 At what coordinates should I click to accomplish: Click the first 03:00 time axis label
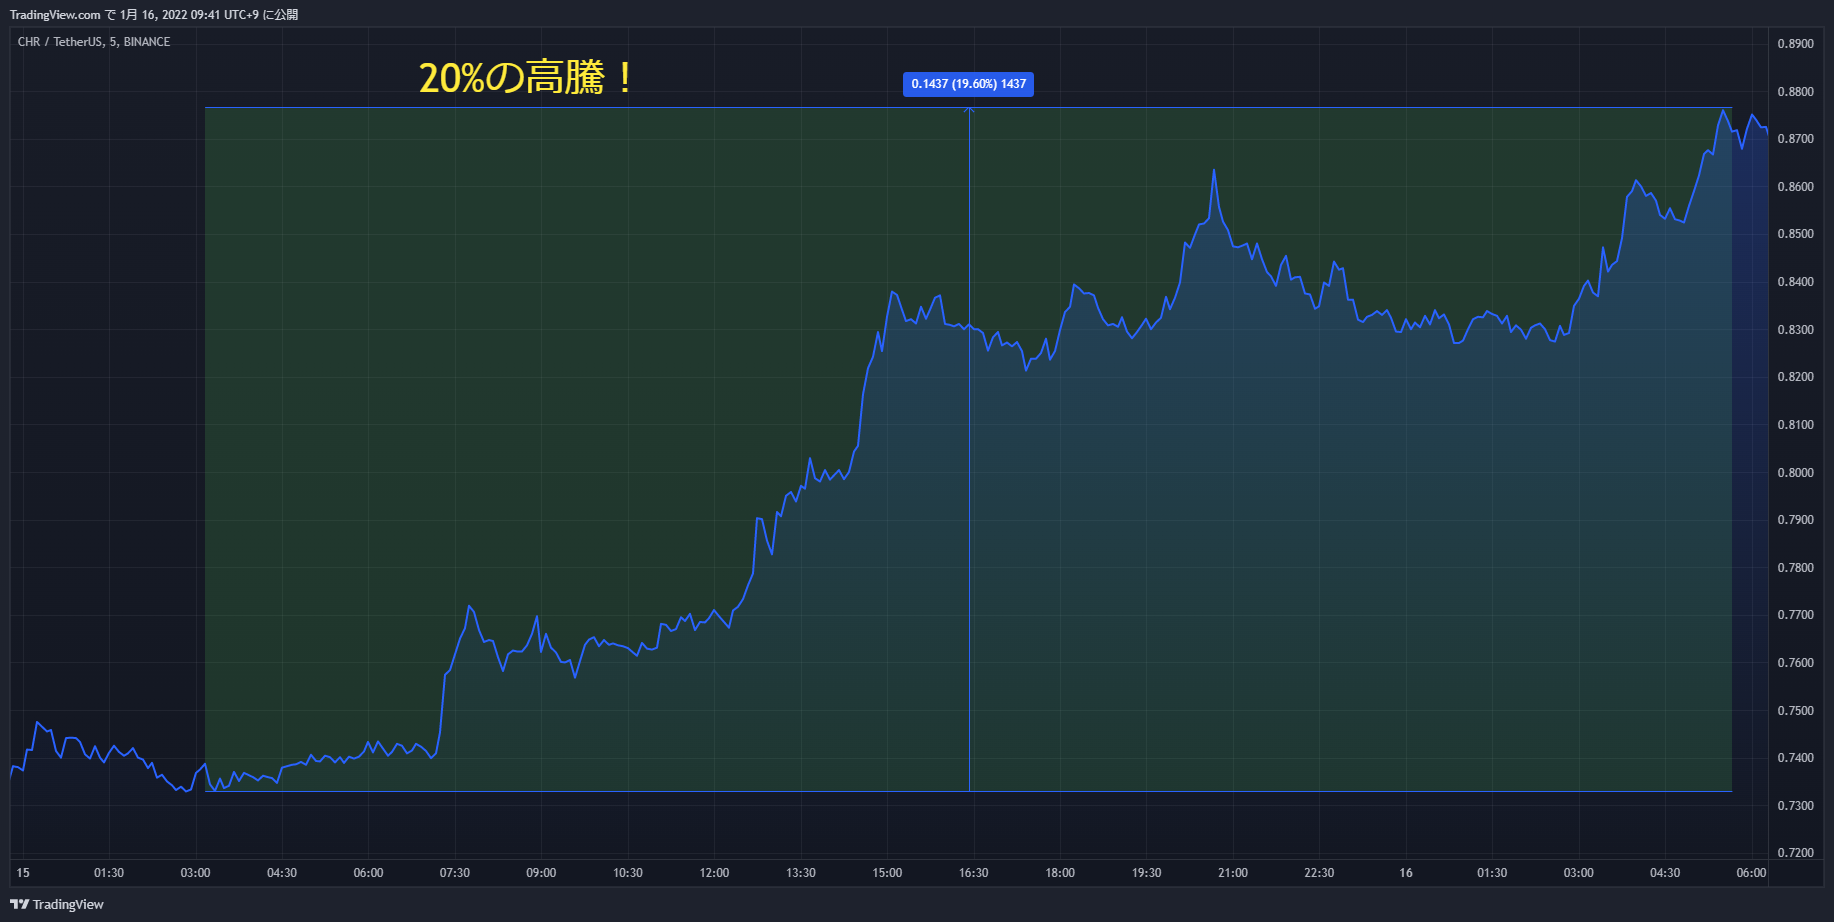coord(195,873)
